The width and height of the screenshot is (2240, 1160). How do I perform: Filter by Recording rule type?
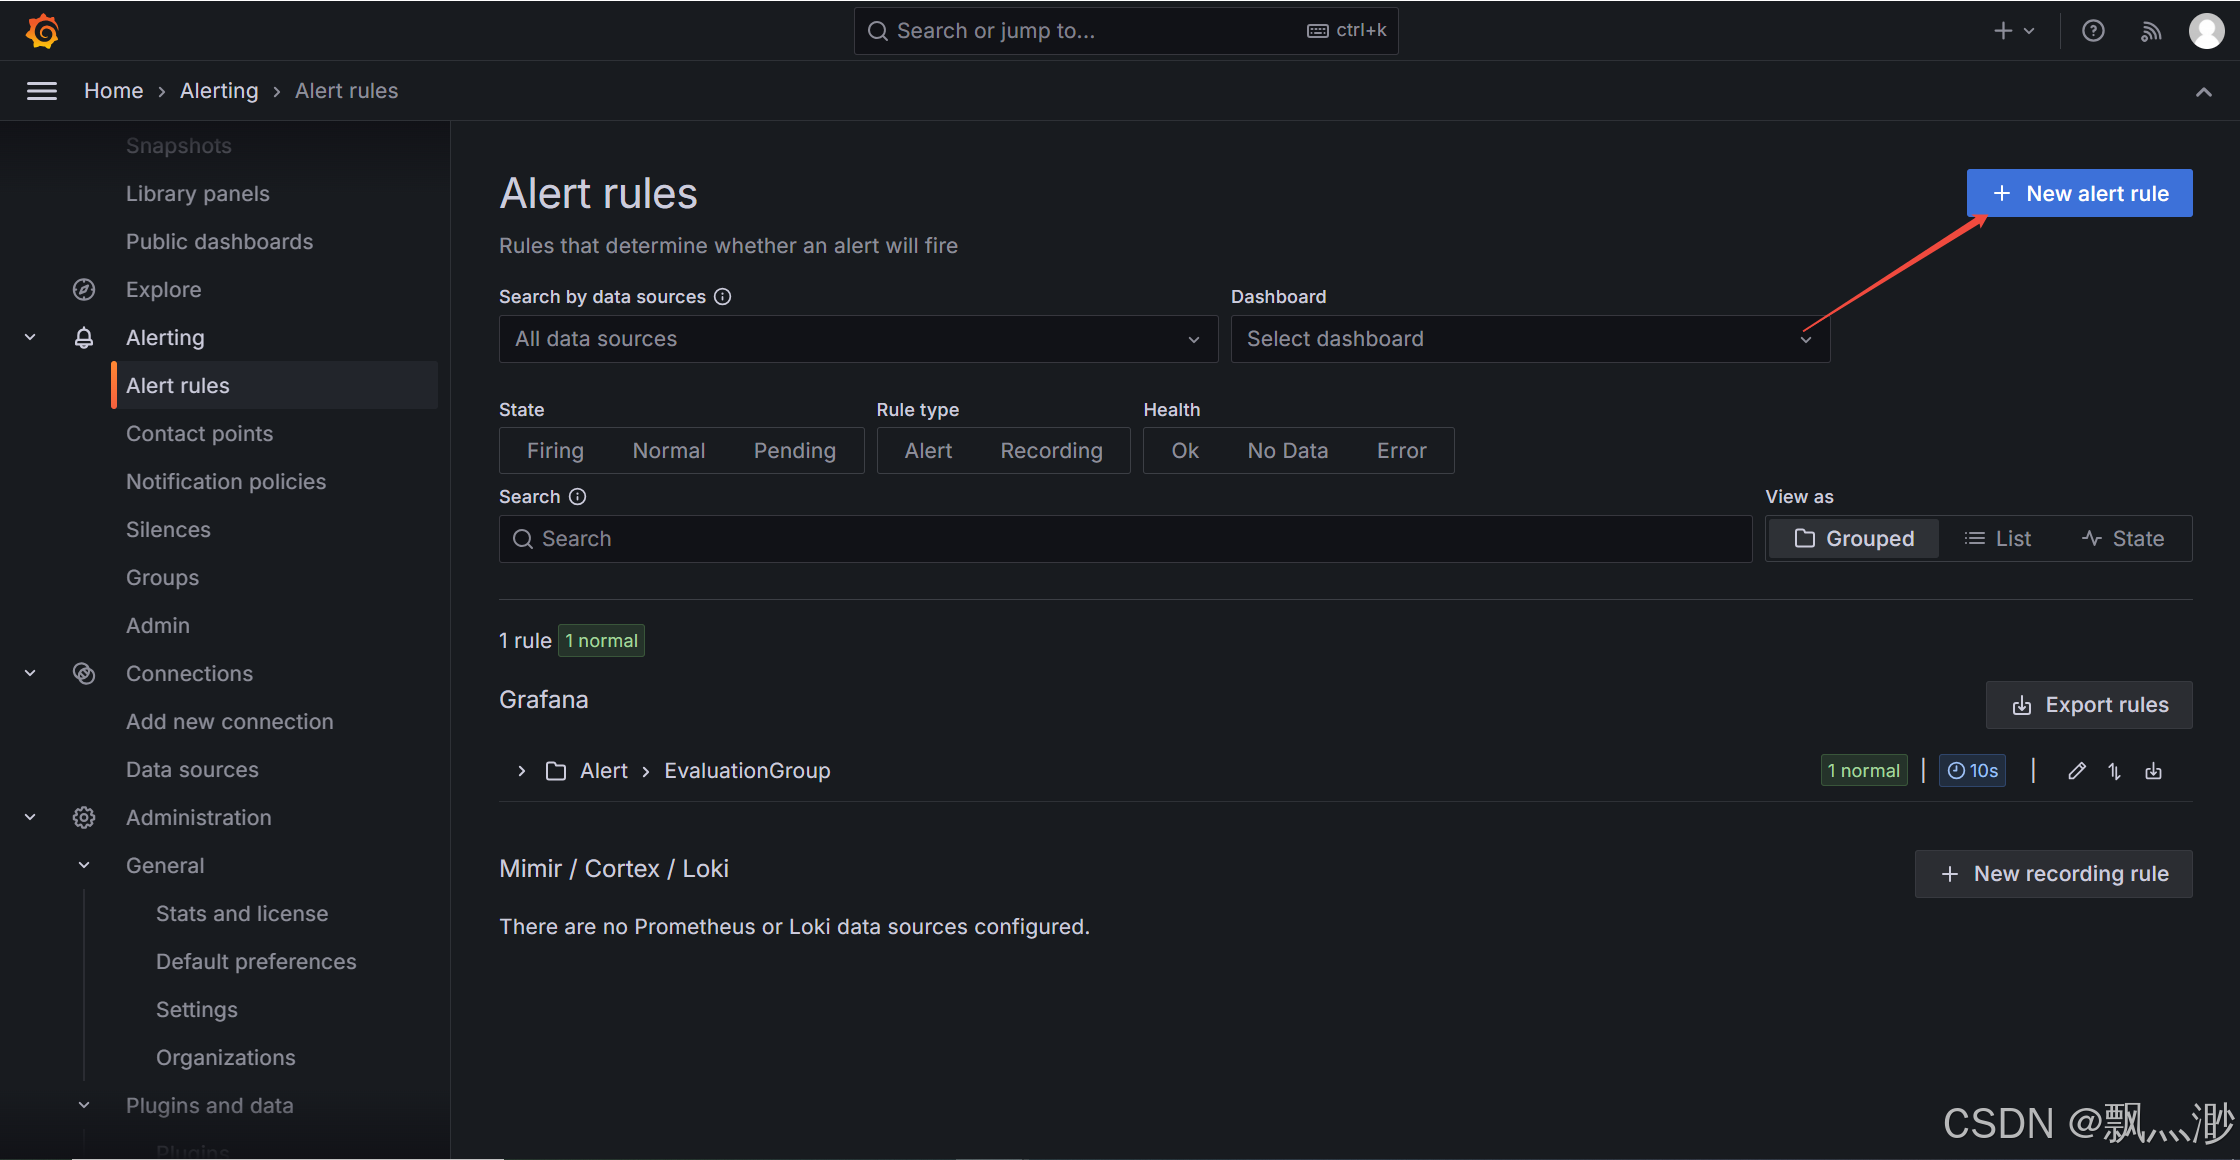(x=1052, y=451)
